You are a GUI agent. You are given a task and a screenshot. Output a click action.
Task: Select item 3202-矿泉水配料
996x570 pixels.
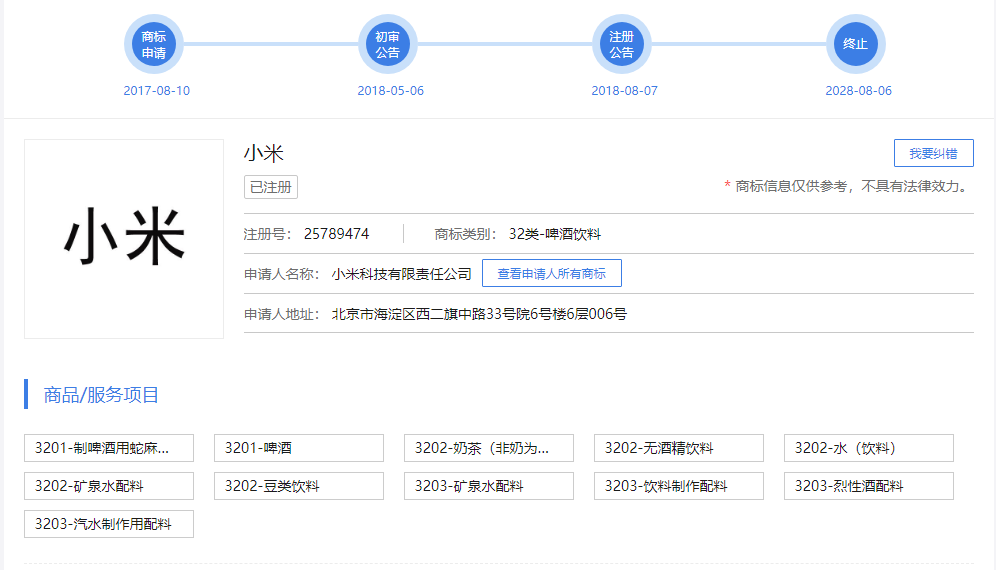click(x=109, y=486)
